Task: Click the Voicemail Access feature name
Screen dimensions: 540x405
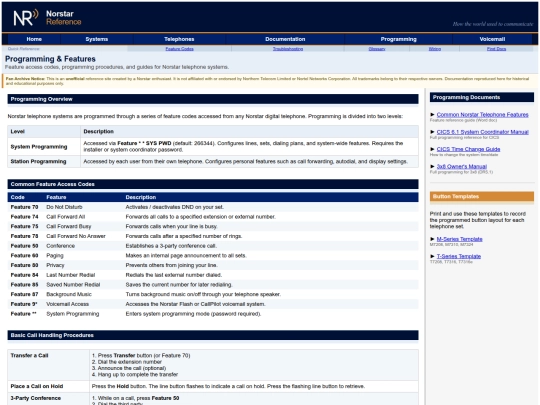Action: (x=68, y=304)
